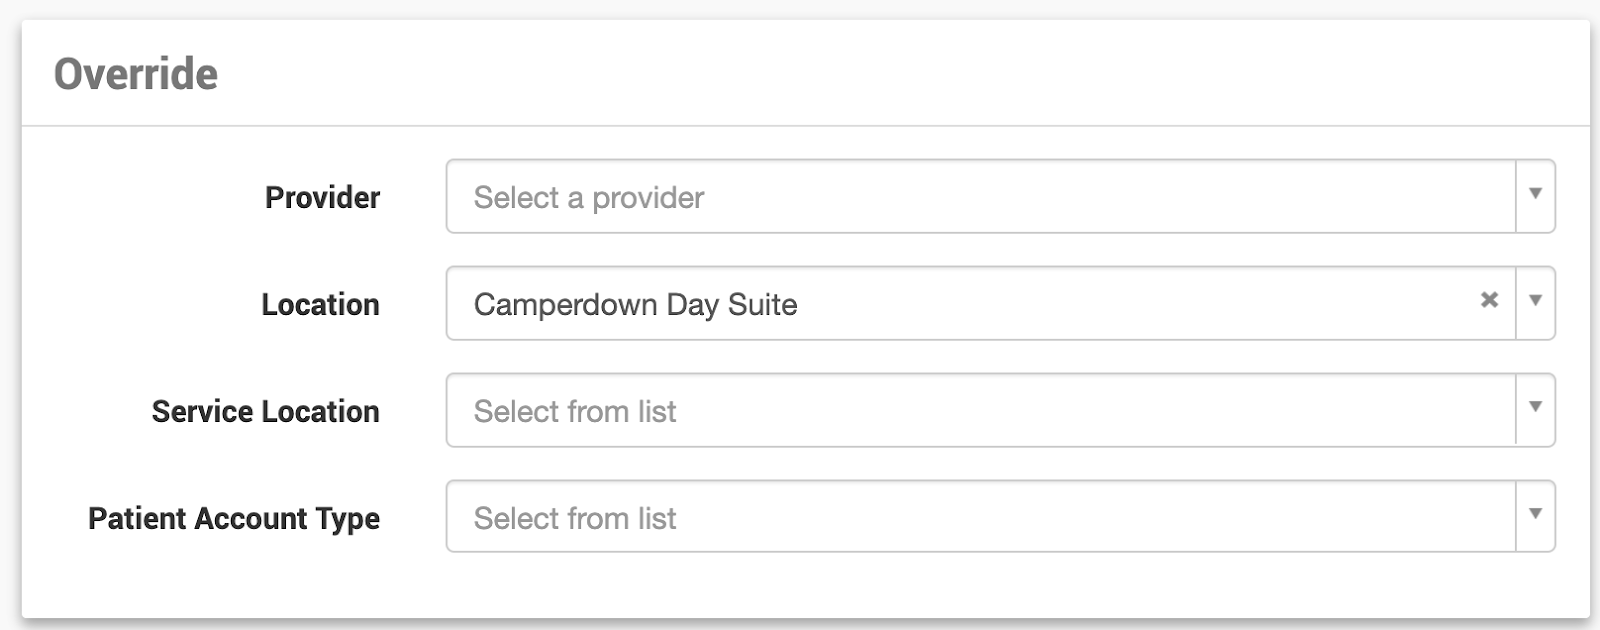This screenshot has height=630, width=1600.
Task: Click the 'Camperdown Day Suite' selected value
Action: [x=635, y=305]
